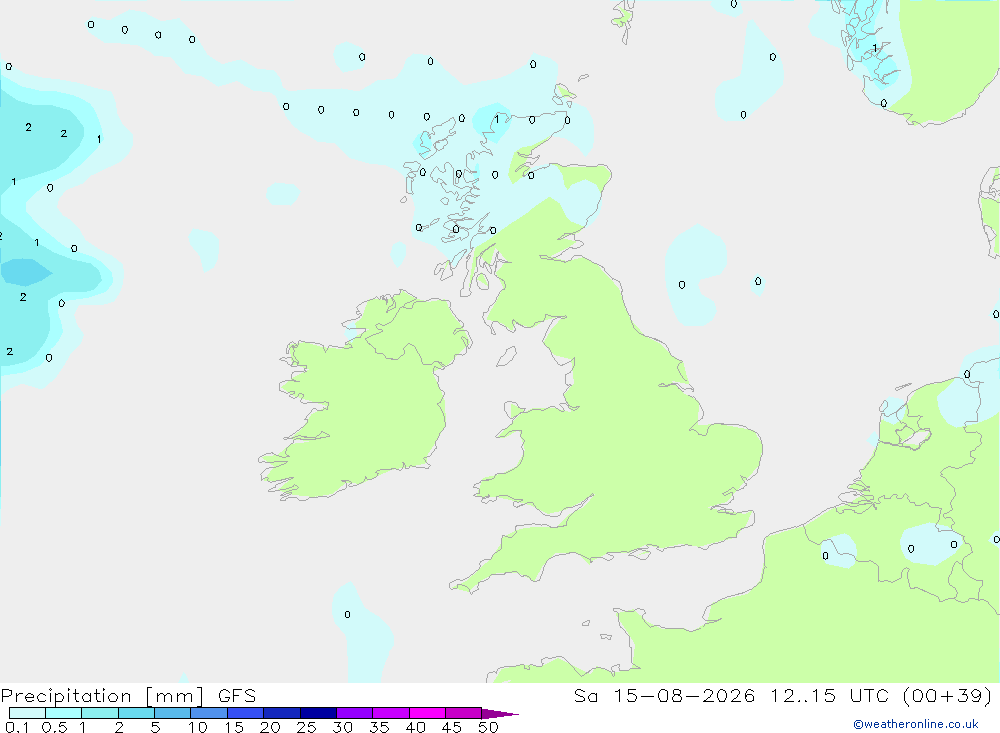Select the 0.1–0.5 mm lightest cyan legend swatch
This screenshot has height=733, width=1000.
coord(27,713)
